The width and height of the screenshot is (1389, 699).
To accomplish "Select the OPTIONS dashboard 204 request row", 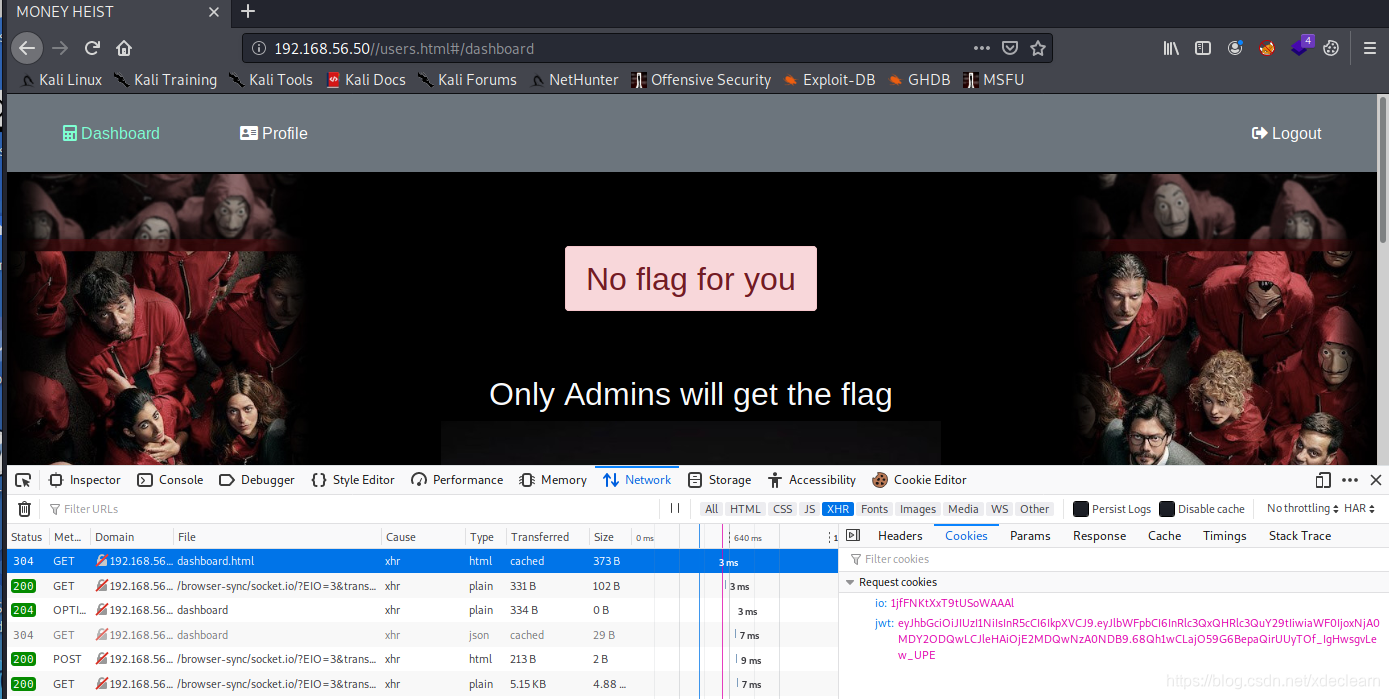I will click(422, 610).
